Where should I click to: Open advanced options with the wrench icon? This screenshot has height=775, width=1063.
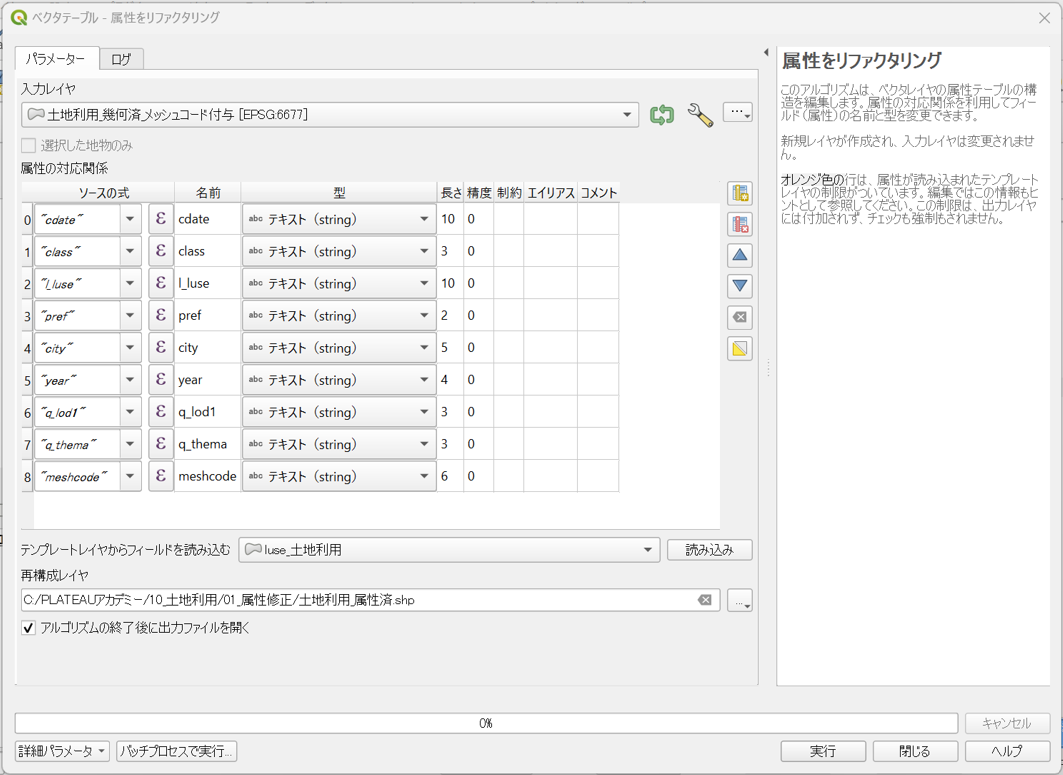[700, 115]
